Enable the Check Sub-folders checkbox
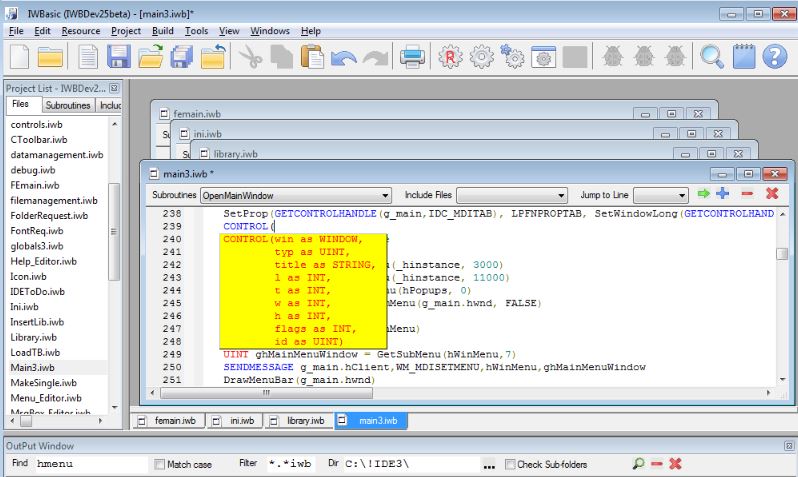The height and width of the screenshot is (477, 798). click(510, 464)
